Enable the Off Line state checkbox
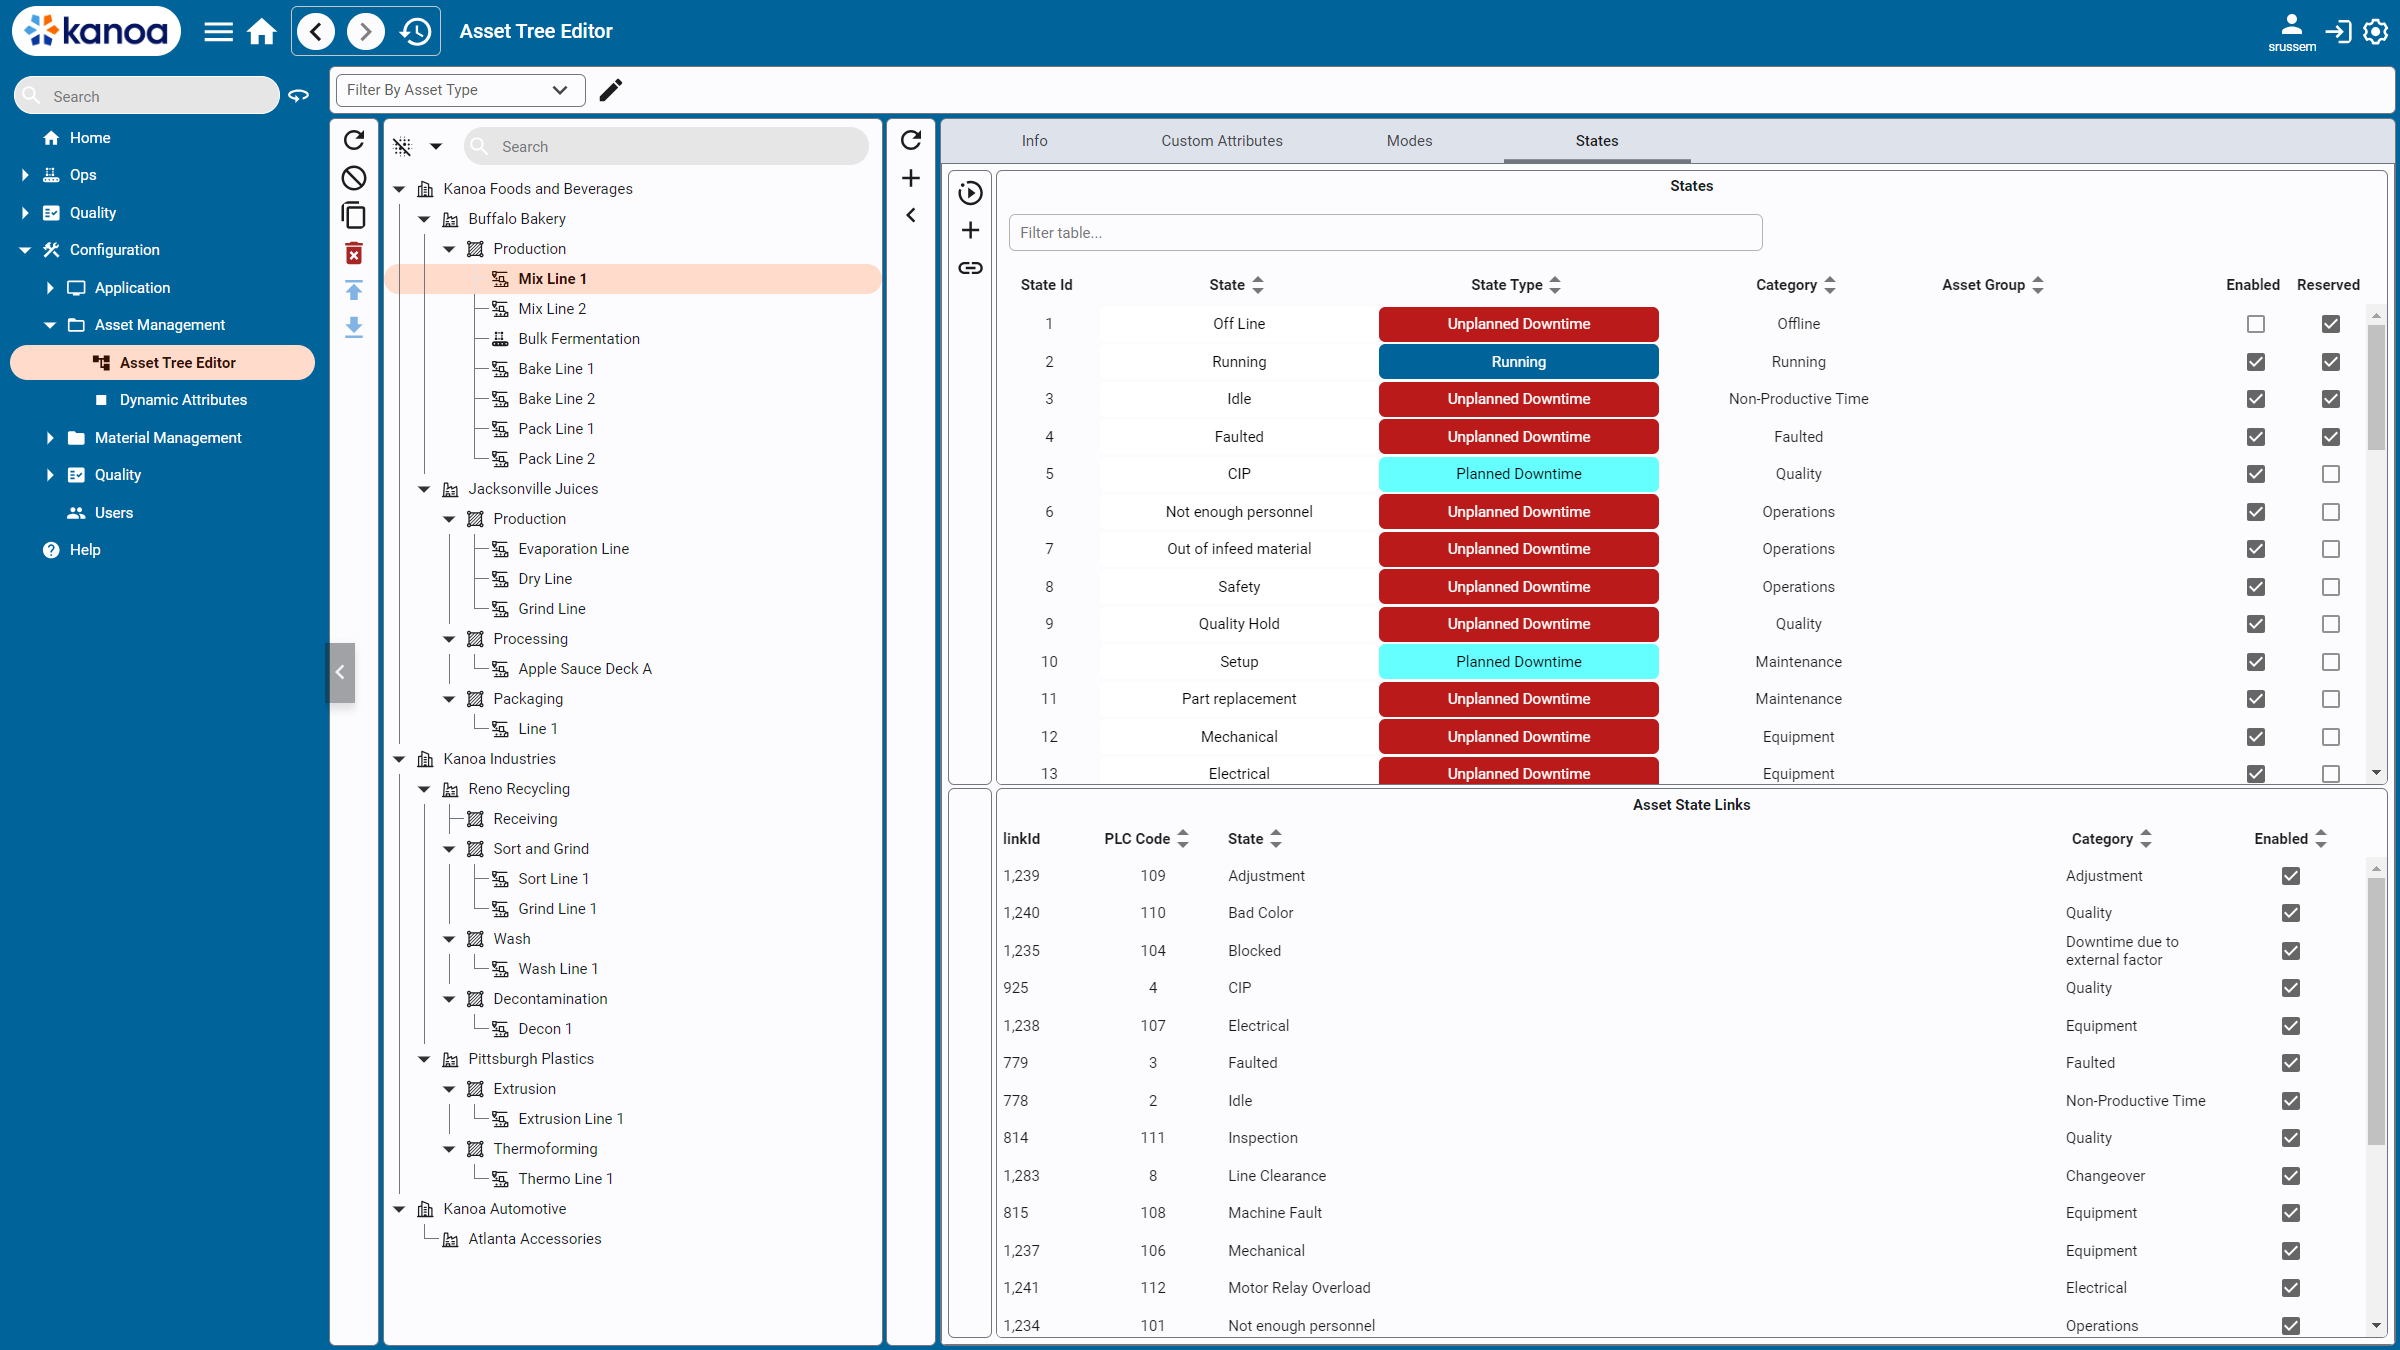 click(2255, 324)
